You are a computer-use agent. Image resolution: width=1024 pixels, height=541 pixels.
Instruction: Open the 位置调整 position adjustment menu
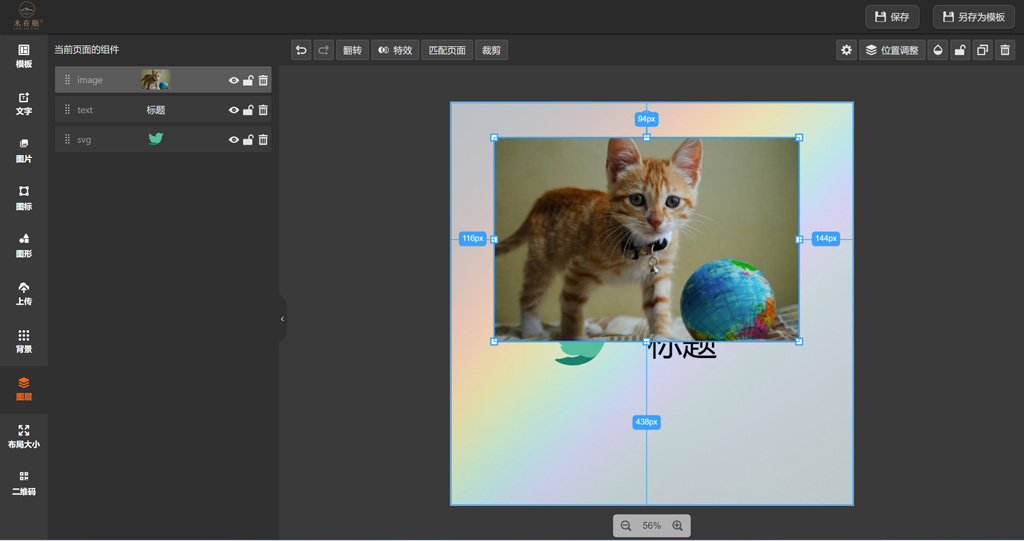click(892, 50)
